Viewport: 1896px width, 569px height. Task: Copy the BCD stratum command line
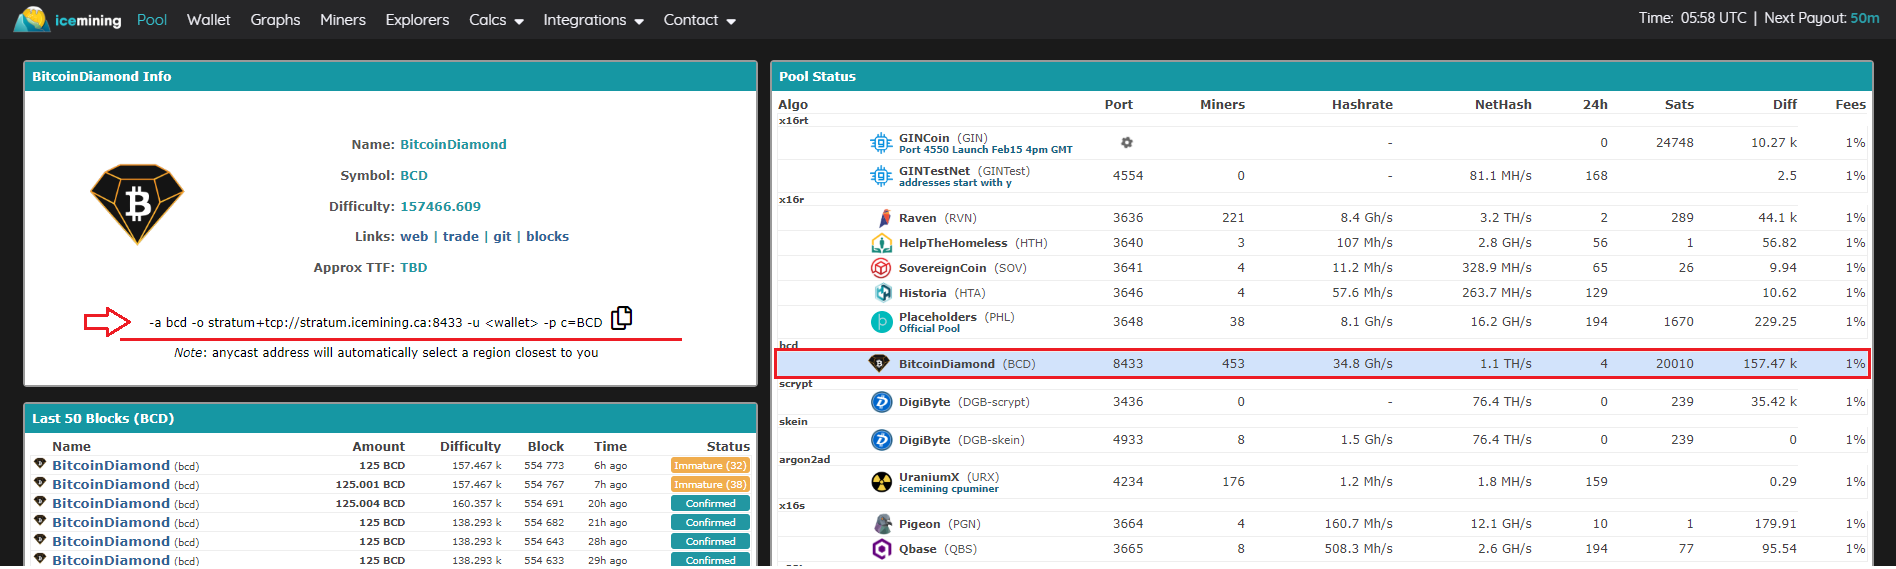point(621,317)
